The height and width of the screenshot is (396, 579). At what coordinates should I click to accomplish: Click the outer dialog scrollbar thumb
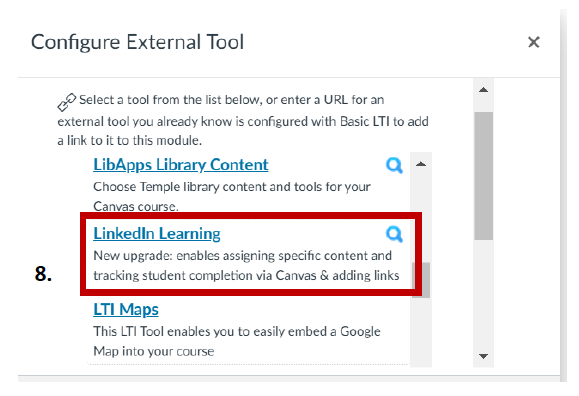[x=483, y=176]
